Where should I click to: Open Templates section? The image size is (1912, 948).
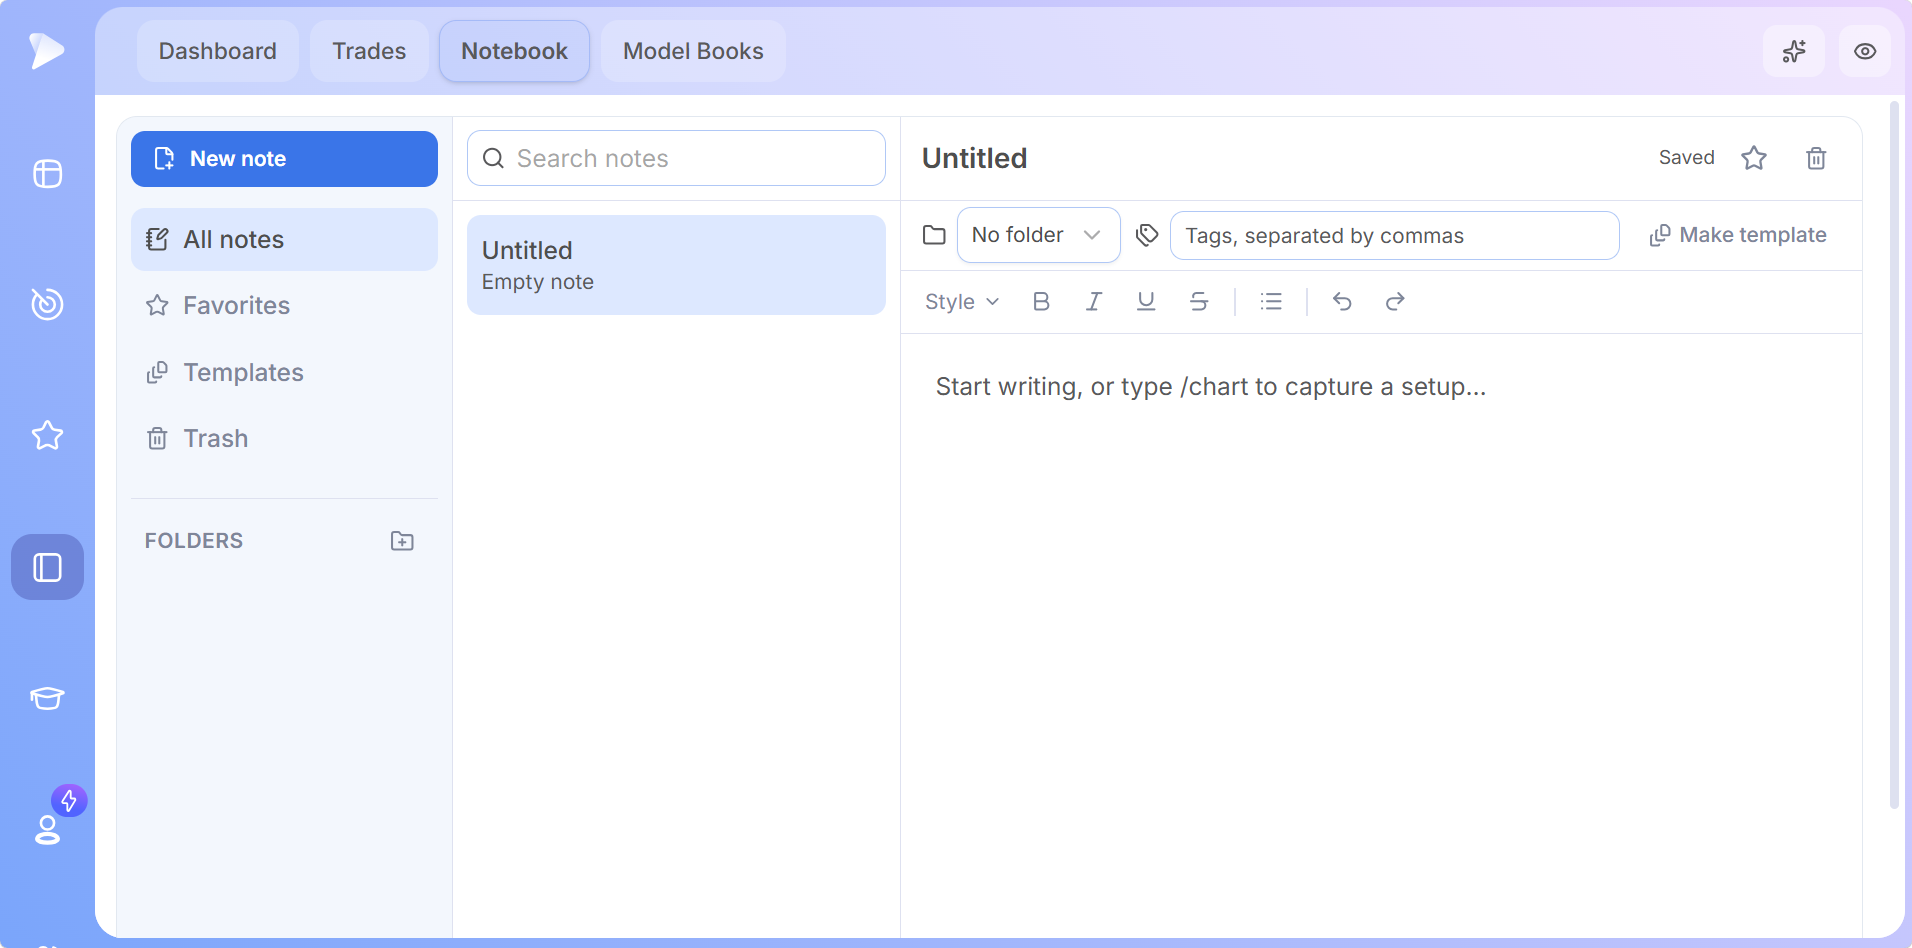[284, 373]
